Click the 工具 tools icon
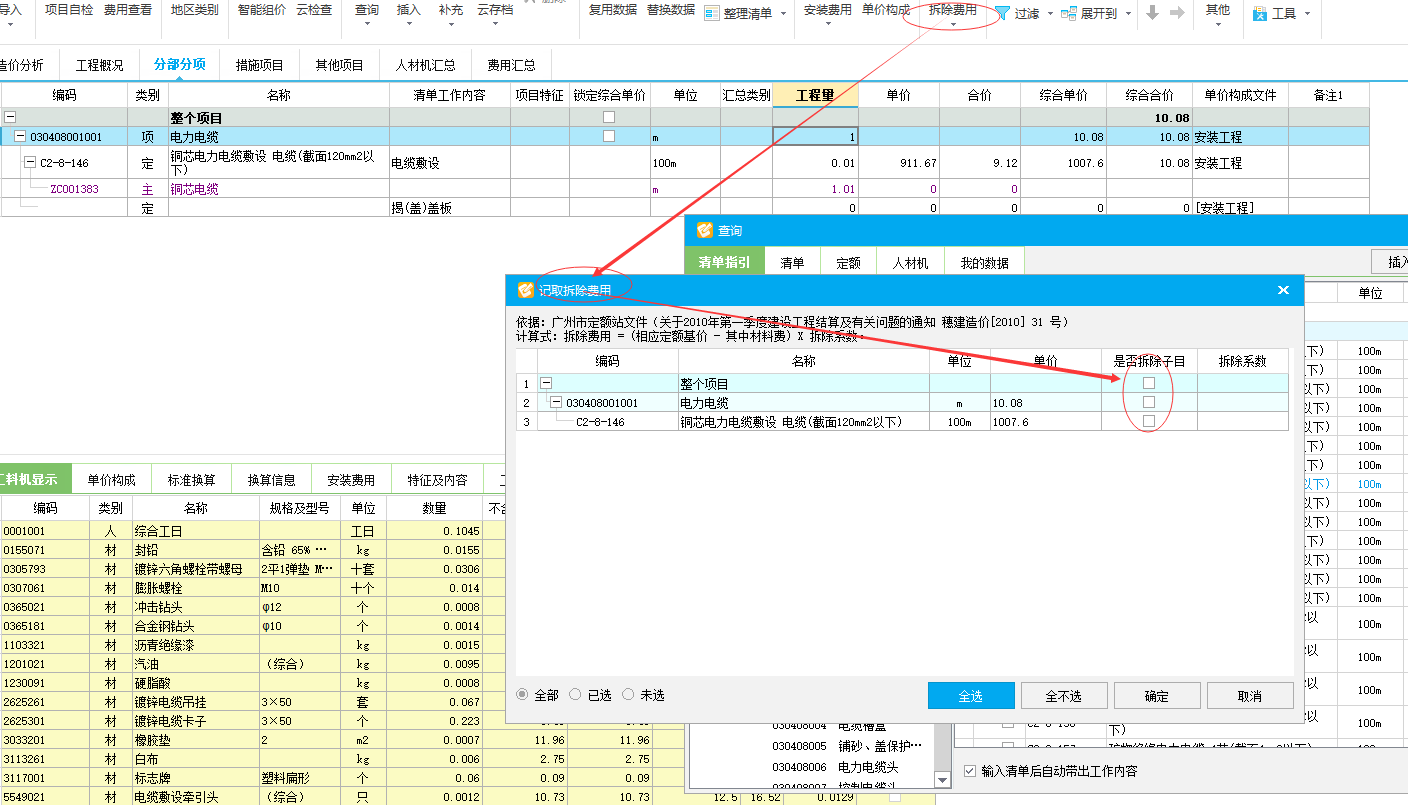This screenshot has width=1408, height=805. point(1260,14)
